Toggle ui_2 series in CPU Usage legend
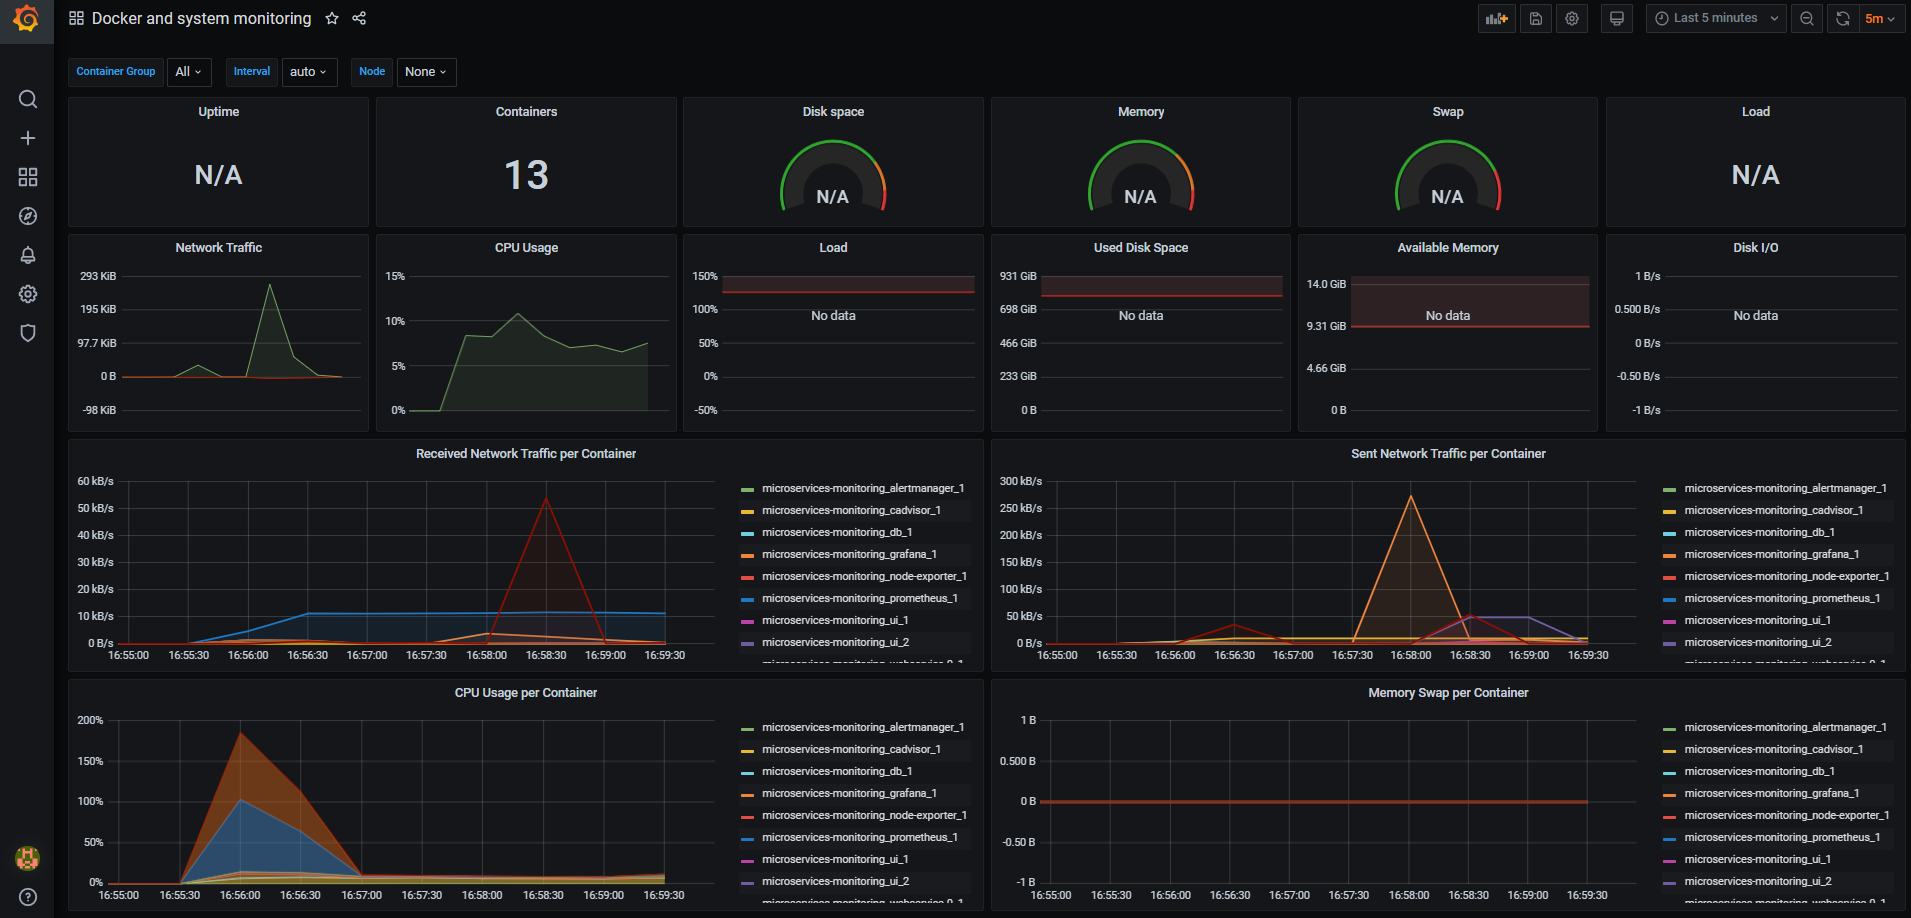Screen dimensions: 1911x918 [835, 882]
